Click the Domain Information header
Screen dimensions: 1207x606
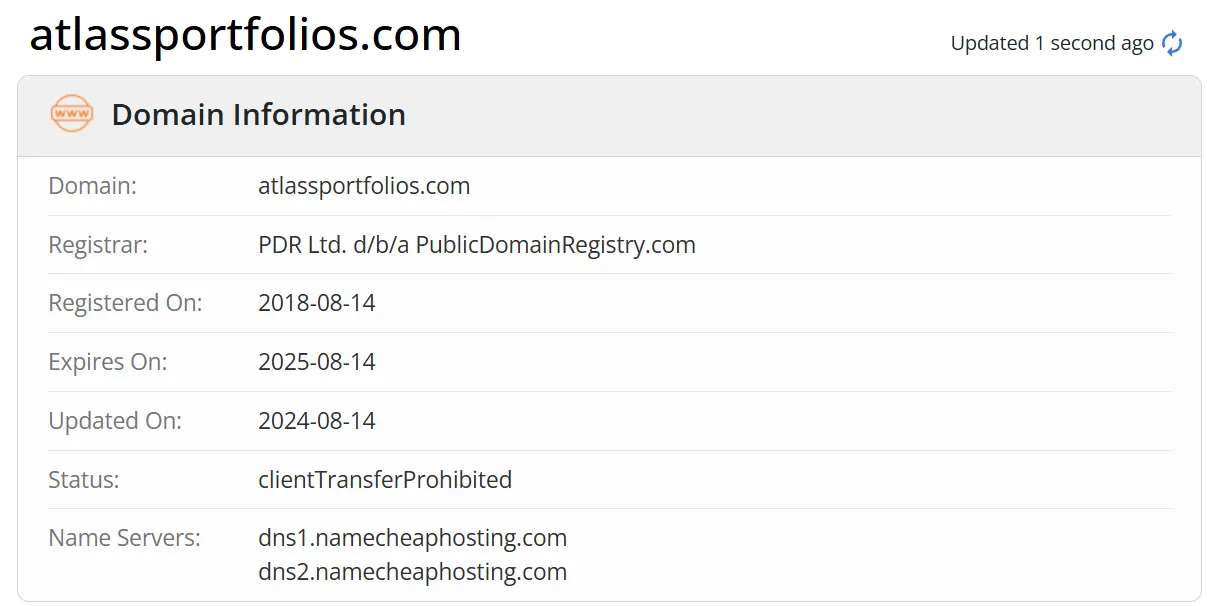258,114
